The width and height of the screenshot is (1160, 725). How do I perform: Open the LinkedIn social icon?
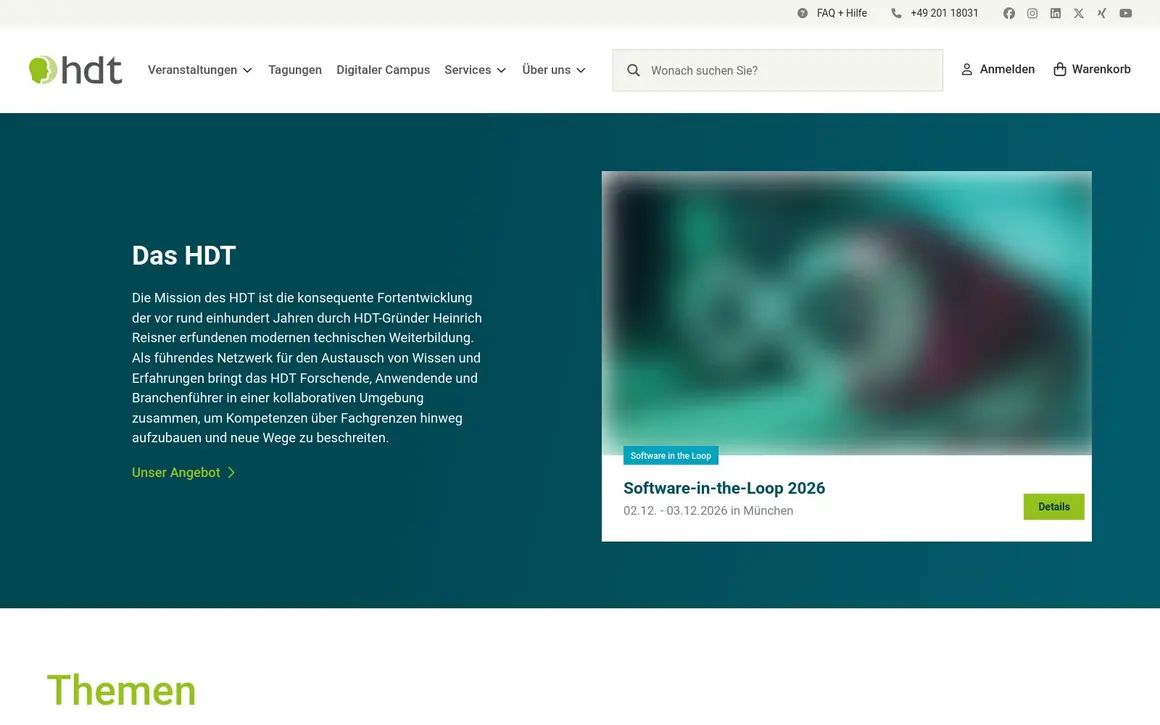(1056, 13)
